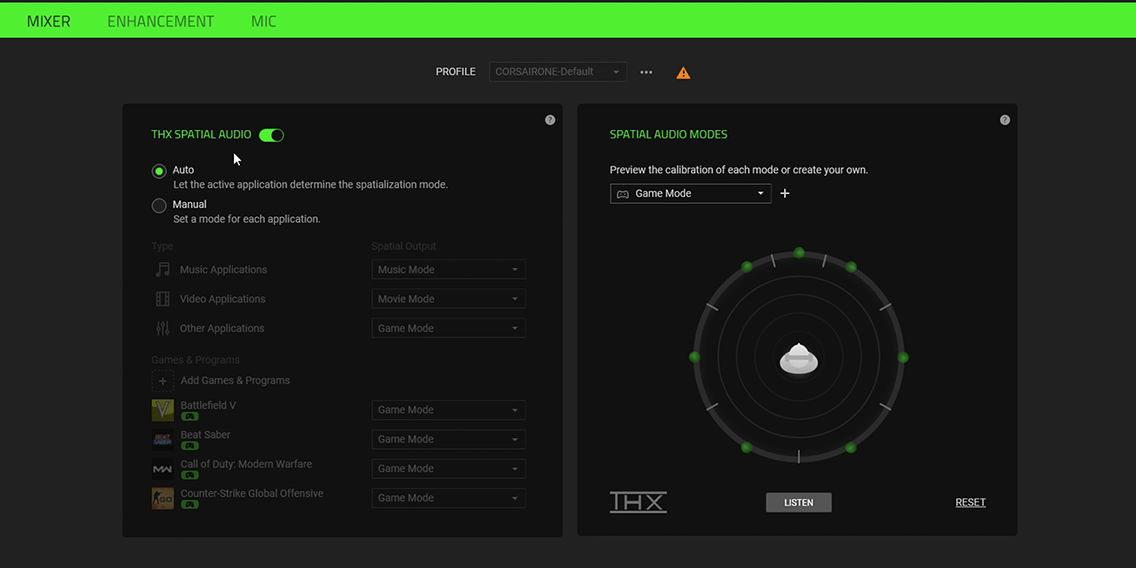Select the right side speaker dot
This screenshot has width=1136, height=568.
pos(903,357)
